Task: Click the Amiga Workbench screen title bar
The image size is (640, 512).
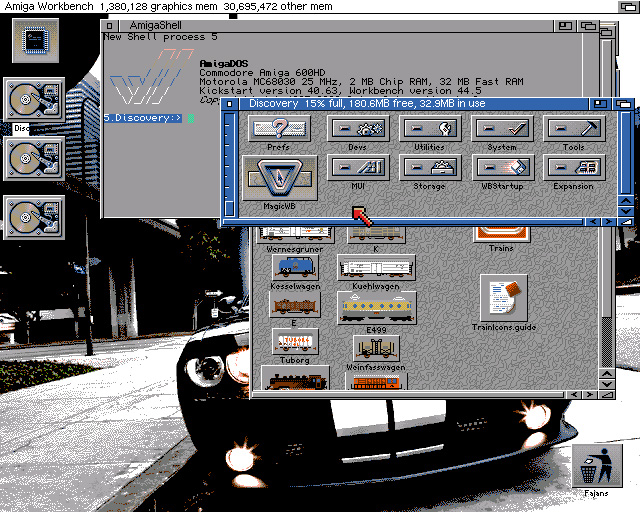Action: point(308,7)
